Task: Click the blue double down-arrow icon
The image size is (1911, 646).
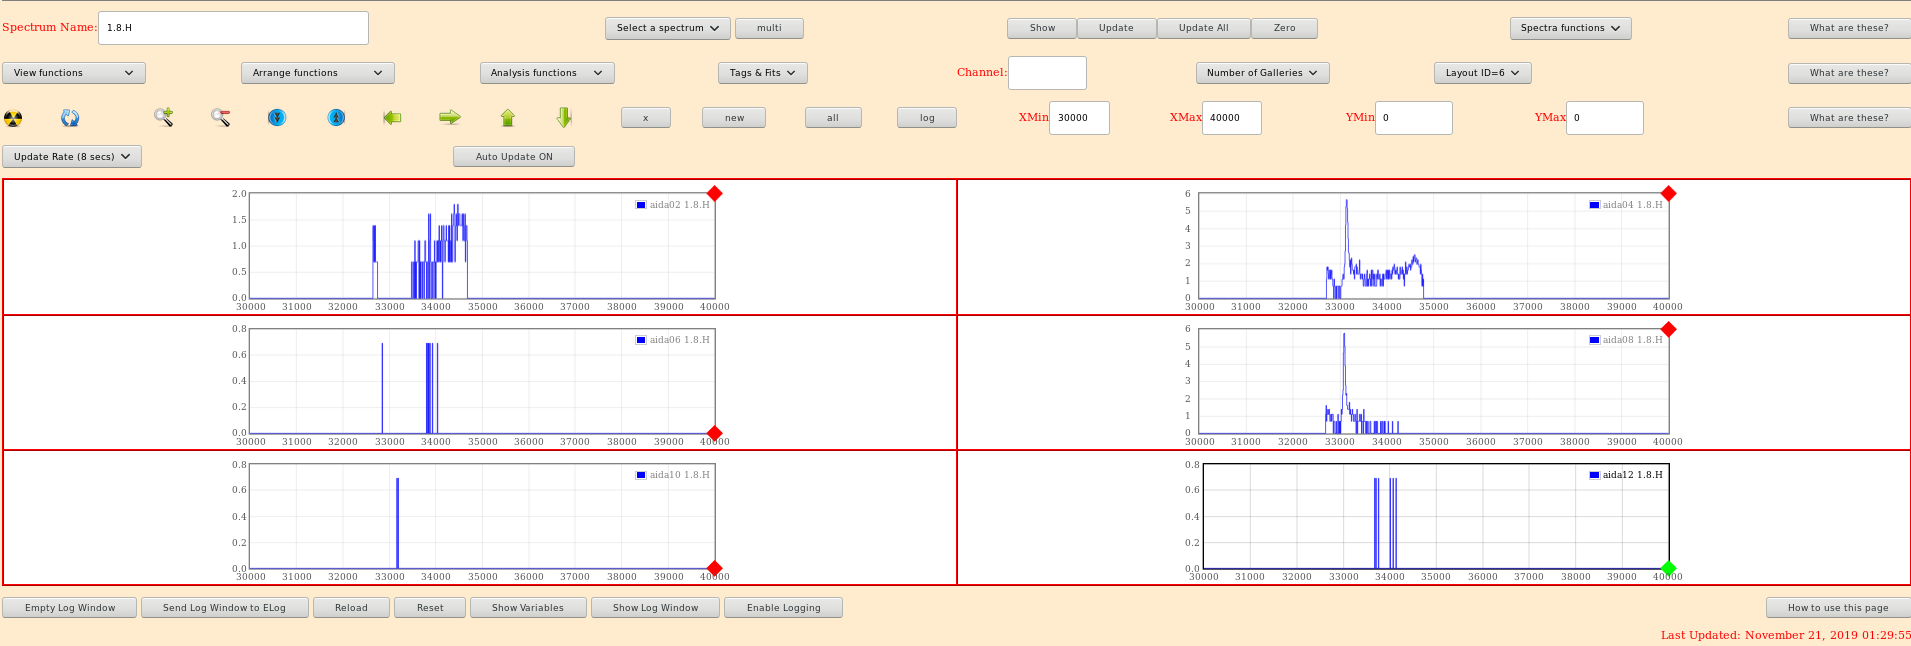Action: [277, 117]
